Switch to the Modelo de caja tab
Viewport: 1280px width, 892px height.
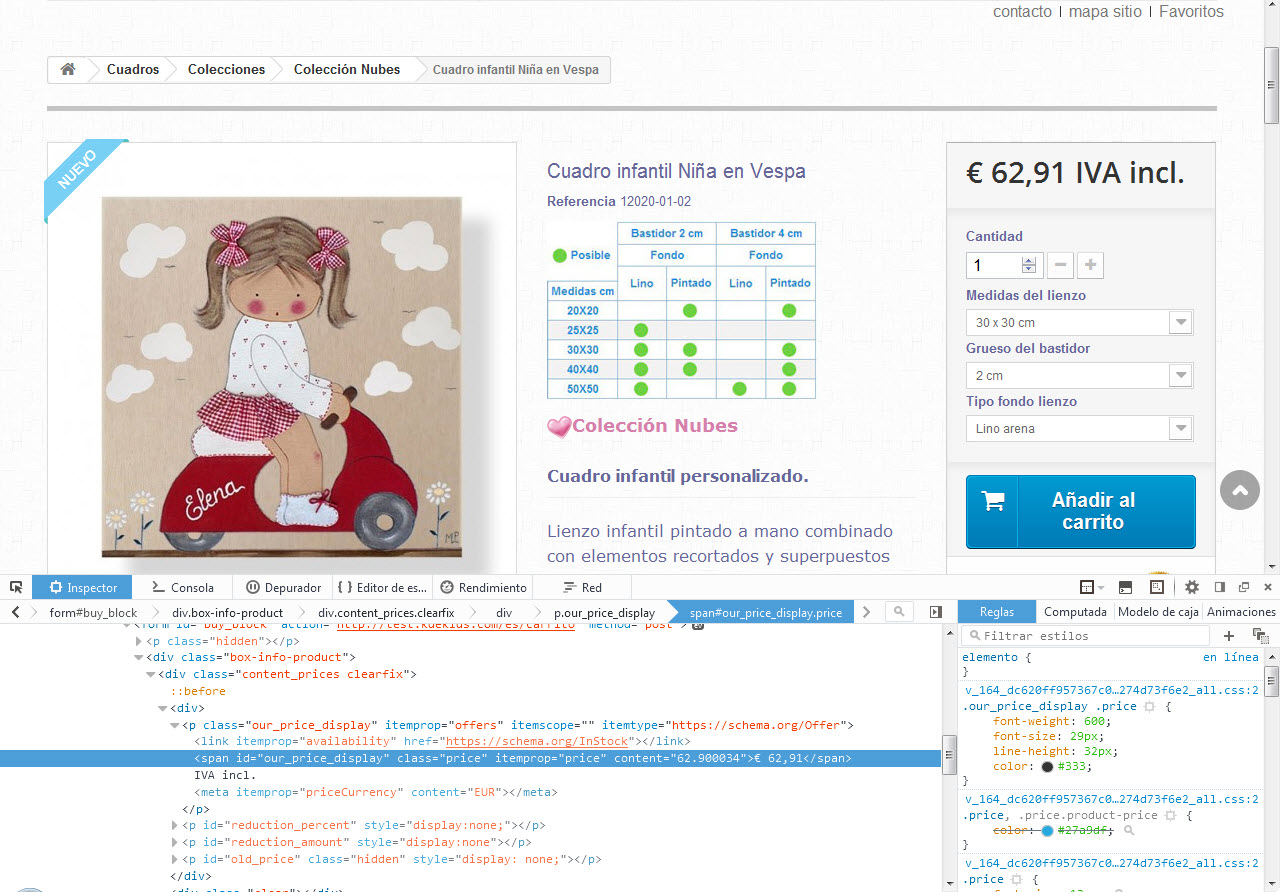[x=1158, y=612]
